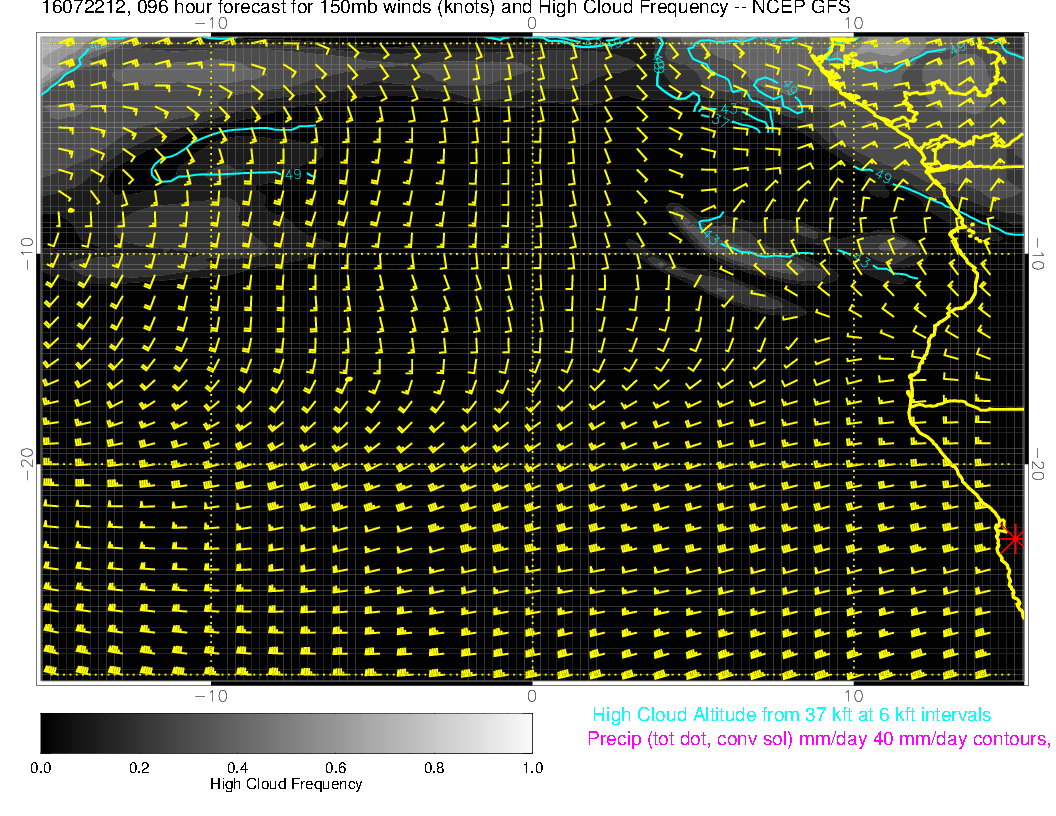Click the cyan 'High Cloud Altitude' legend text
The height and width of the screenshot is (816, 1056).
791,715
